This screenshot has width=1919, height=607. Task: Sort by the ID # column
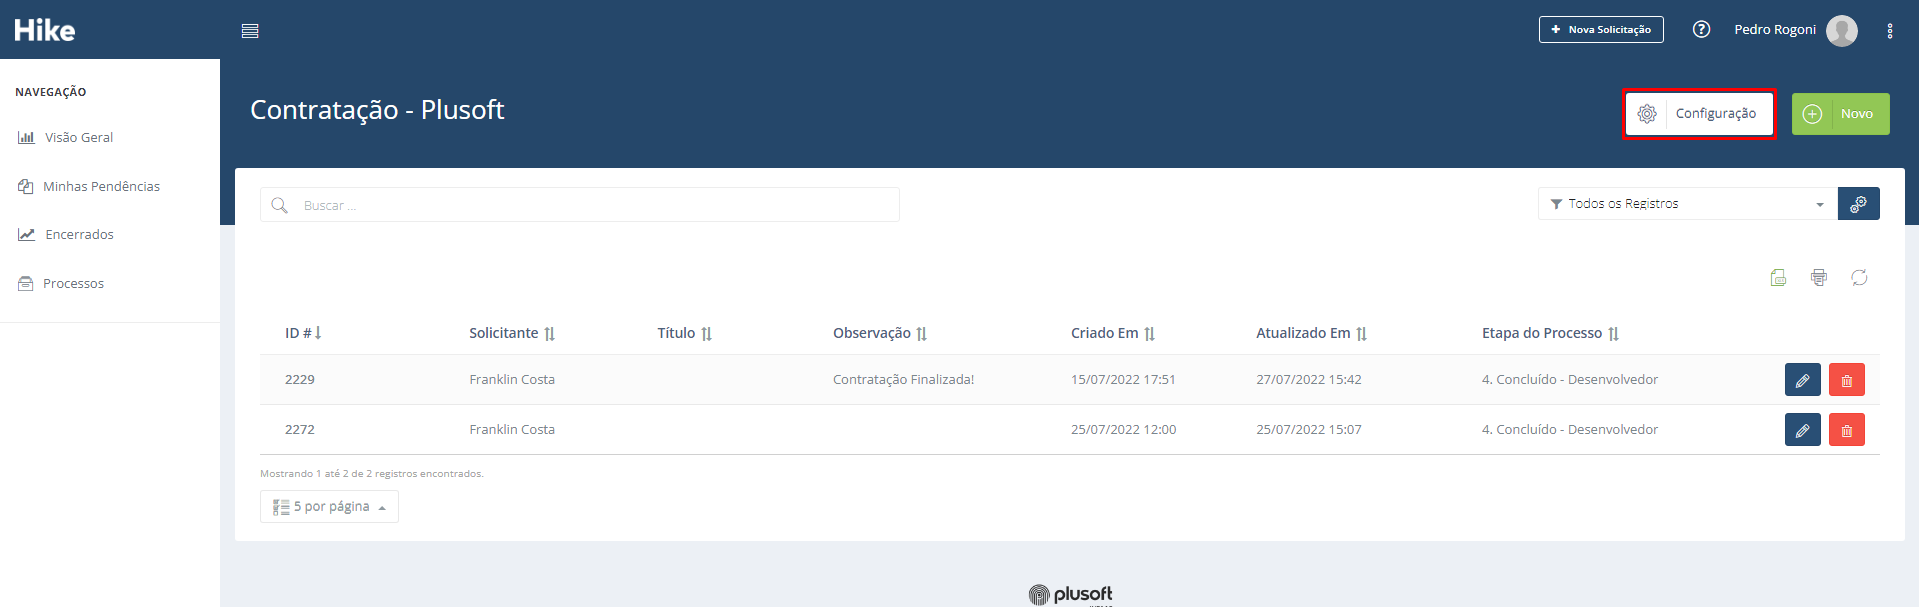coord(303,333)
